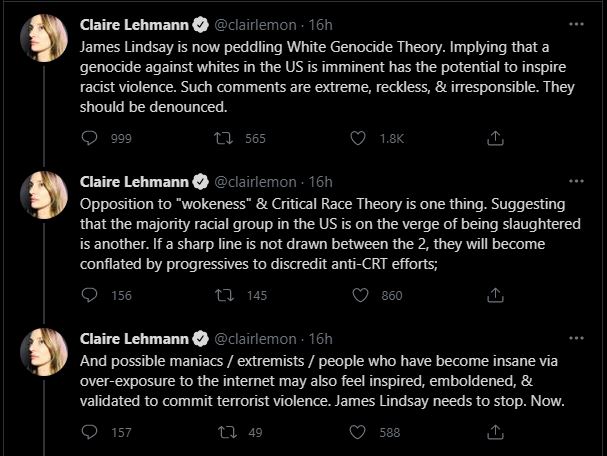This screenshot has height=456, width=607.
Task: Open more options on the third tweet
Action: pyautogui.click(x=576, y=337)
